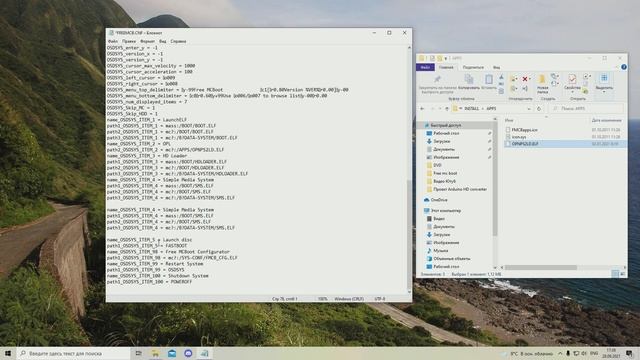Viewport: 640px width, 360px height.
Task: Open the DVD folder in navigation pane
Action: tap(437, 165)
